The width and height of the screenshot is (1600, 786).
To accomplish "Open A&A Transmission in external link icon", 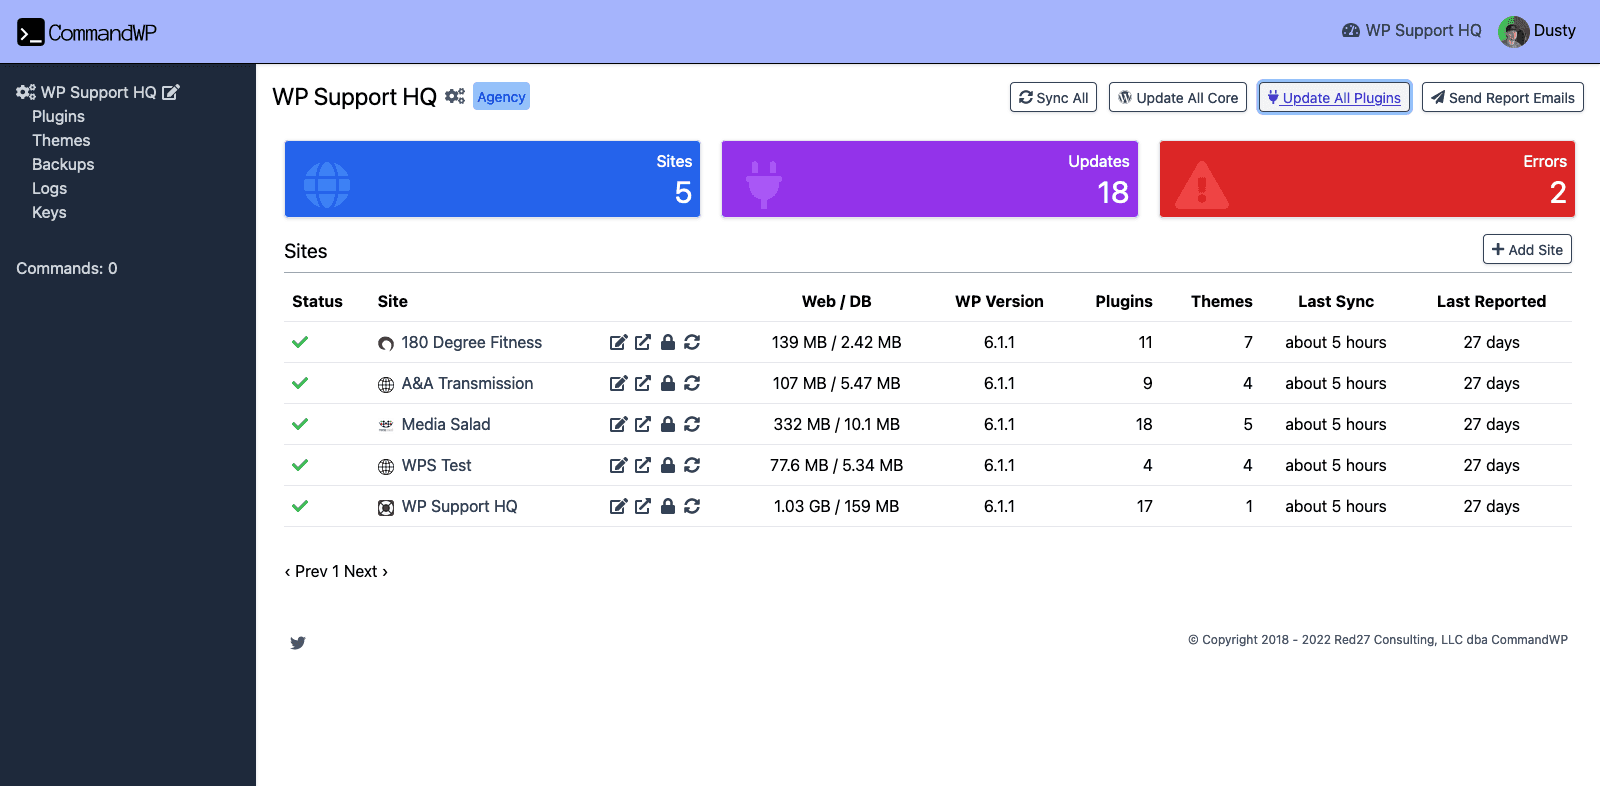I will coord(643,383).
